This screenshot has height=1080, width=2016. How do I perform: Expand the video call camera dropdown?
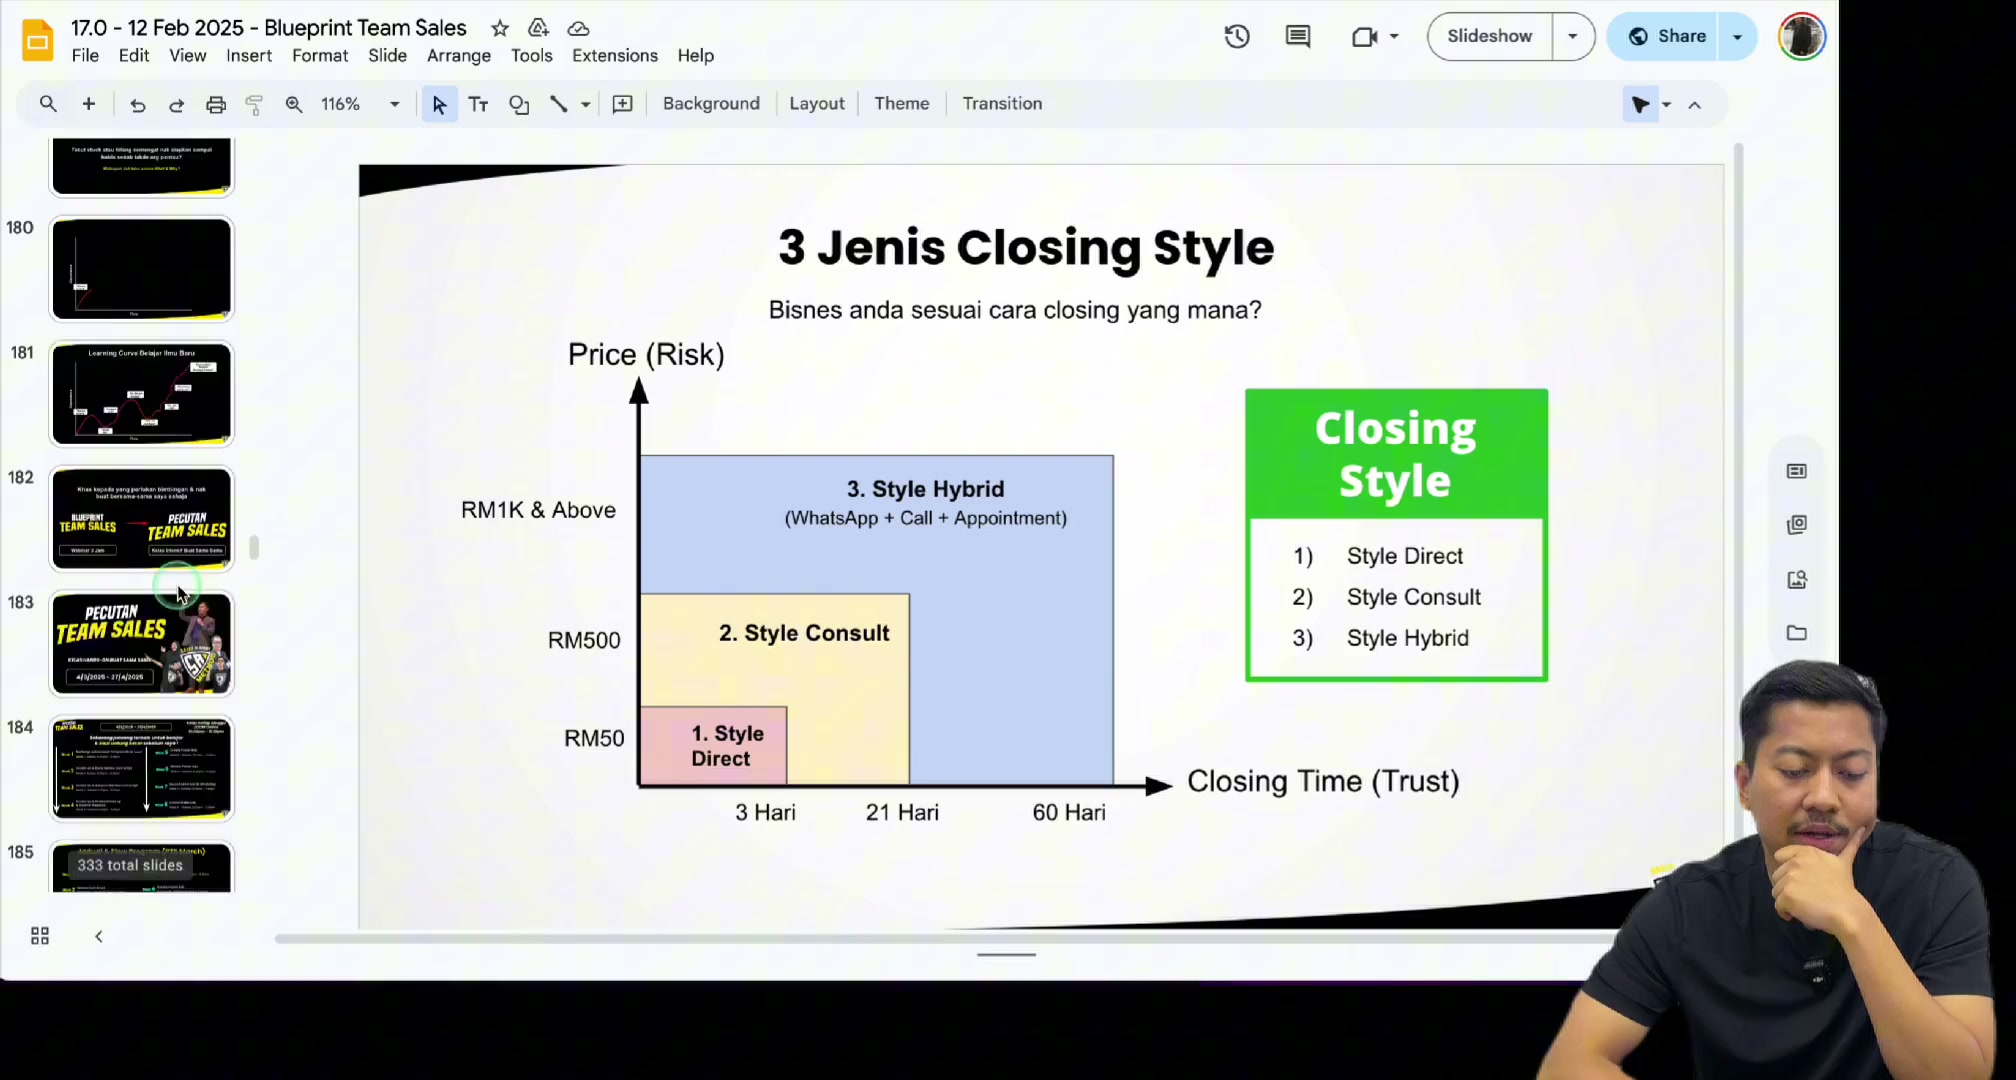pyautogui.click(x=1394, y=37)
